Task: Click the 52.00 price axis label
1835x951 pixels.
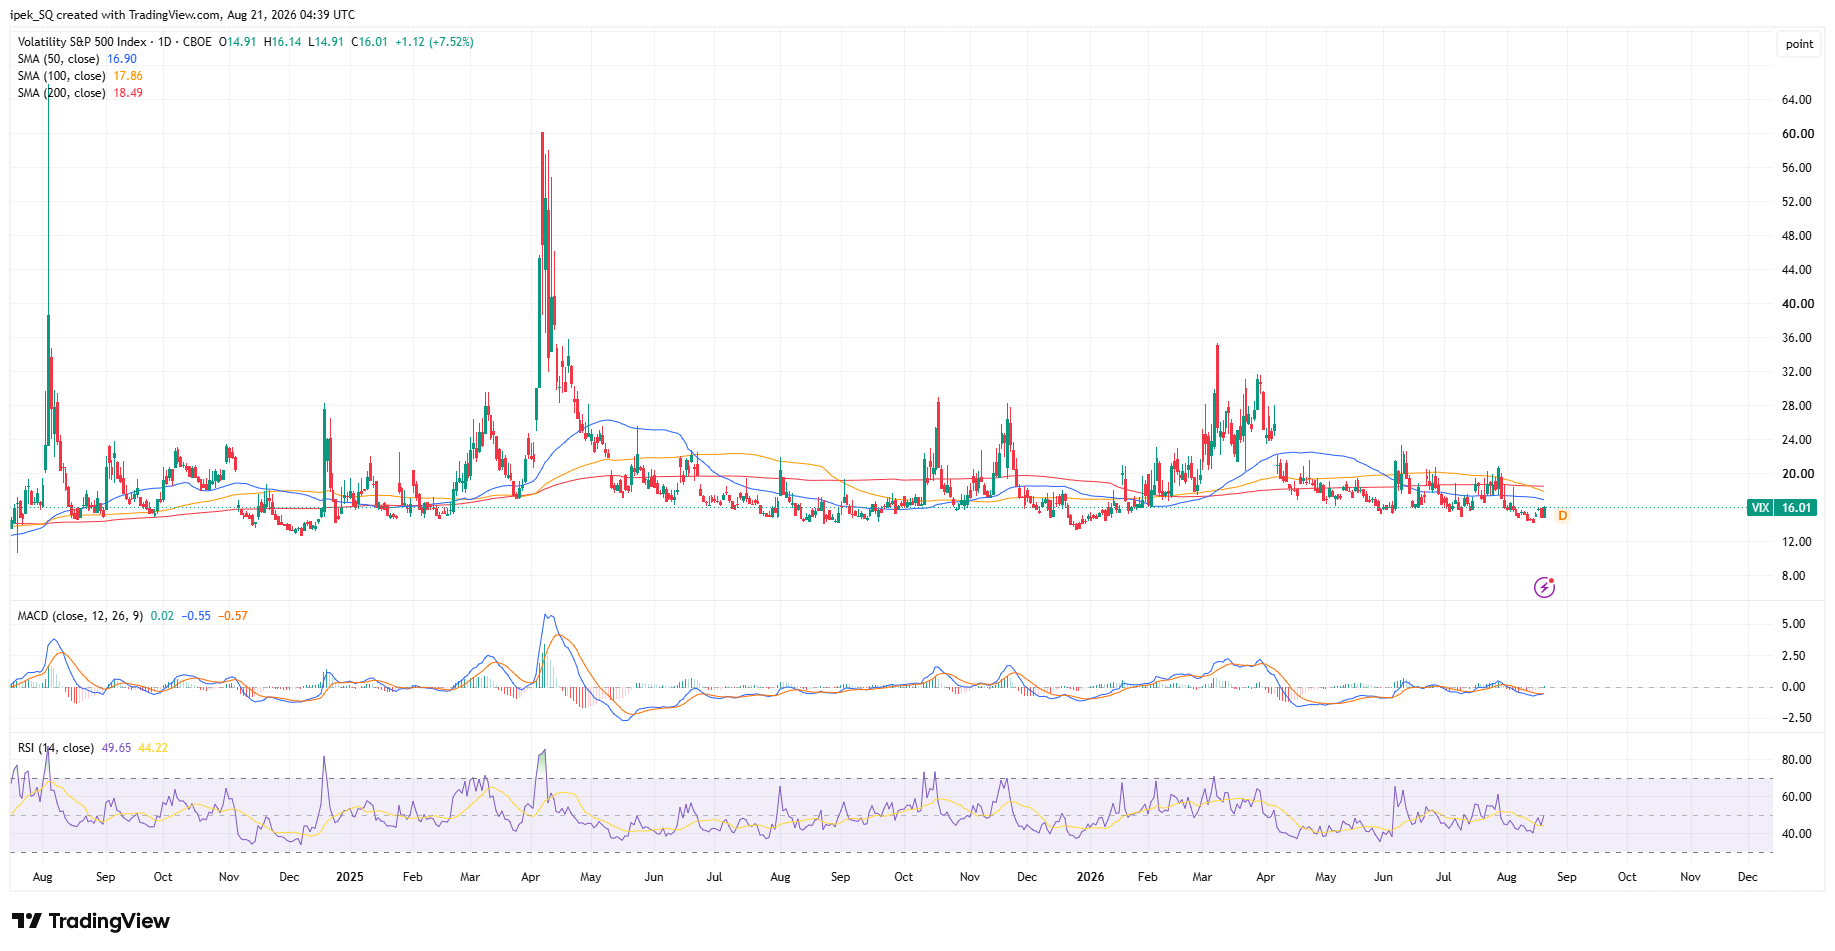Action: coord(1797,202)
